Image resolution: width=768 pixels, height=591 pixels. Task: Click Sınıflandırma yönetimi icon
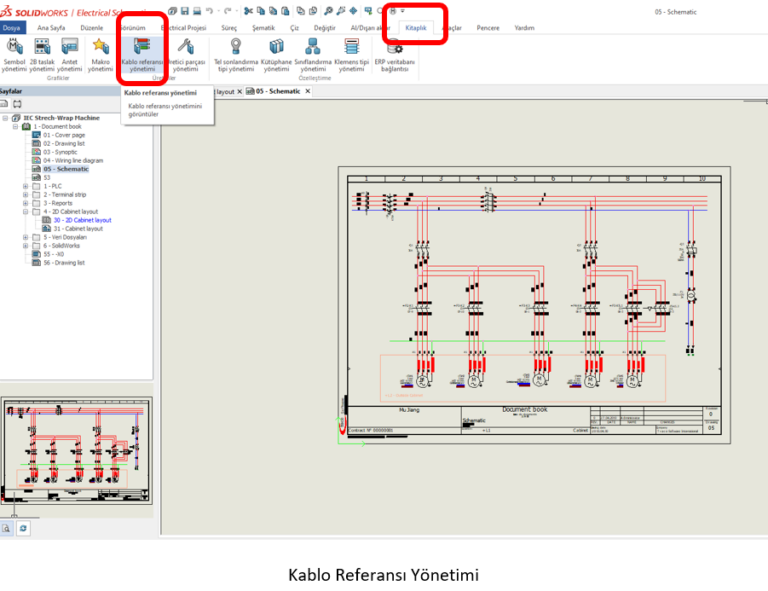point(311,55)
